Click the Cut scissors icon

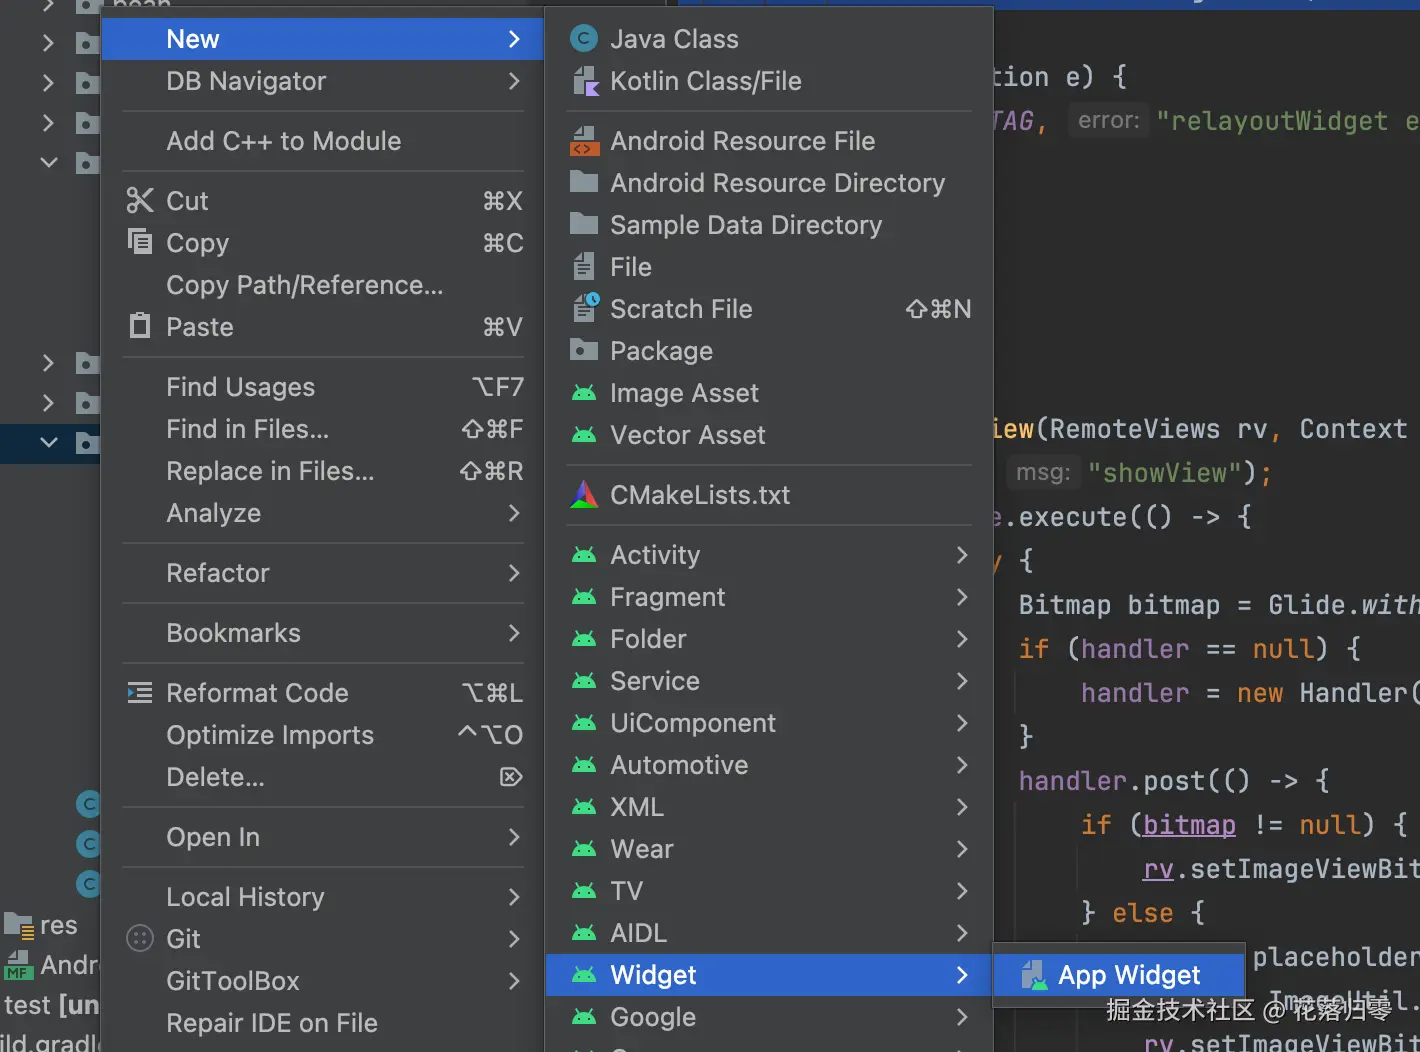pos(140,201)
